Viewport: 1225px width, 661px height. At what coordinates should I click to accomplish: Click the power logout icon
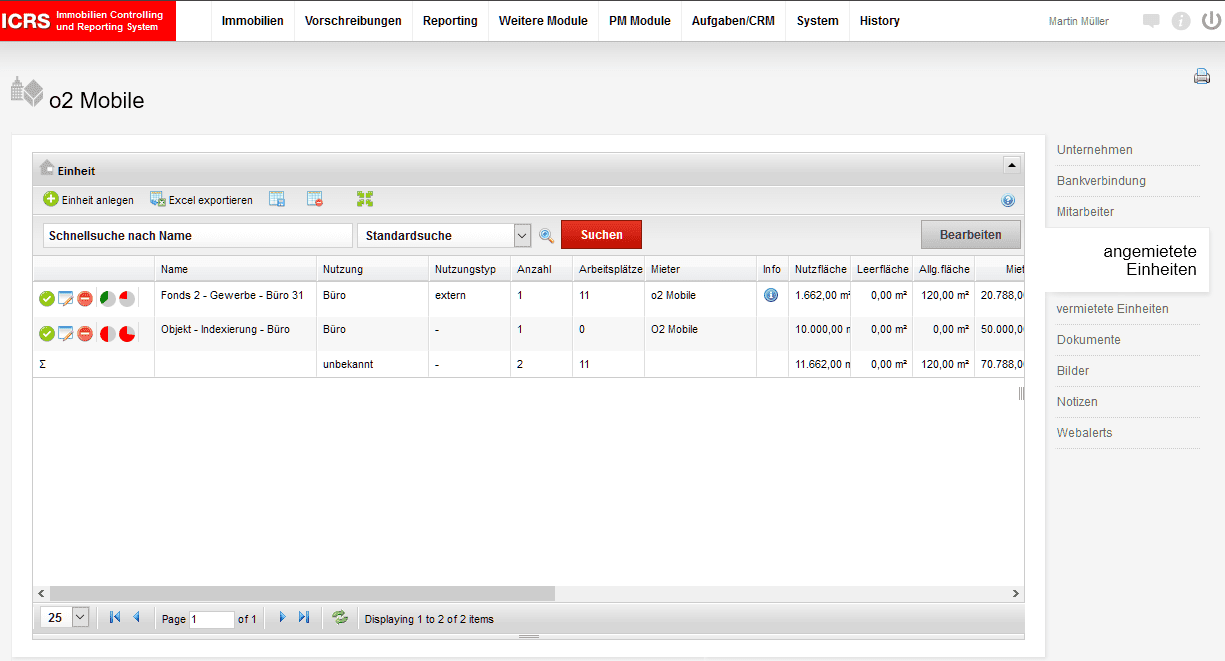(x=1210, y=21)
